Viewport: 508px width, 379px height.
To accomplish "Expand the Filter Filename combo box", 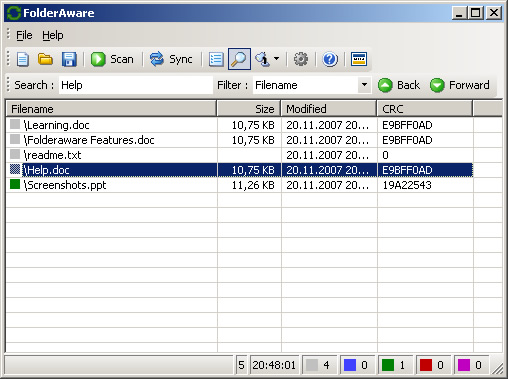I will tap(364, 85).
